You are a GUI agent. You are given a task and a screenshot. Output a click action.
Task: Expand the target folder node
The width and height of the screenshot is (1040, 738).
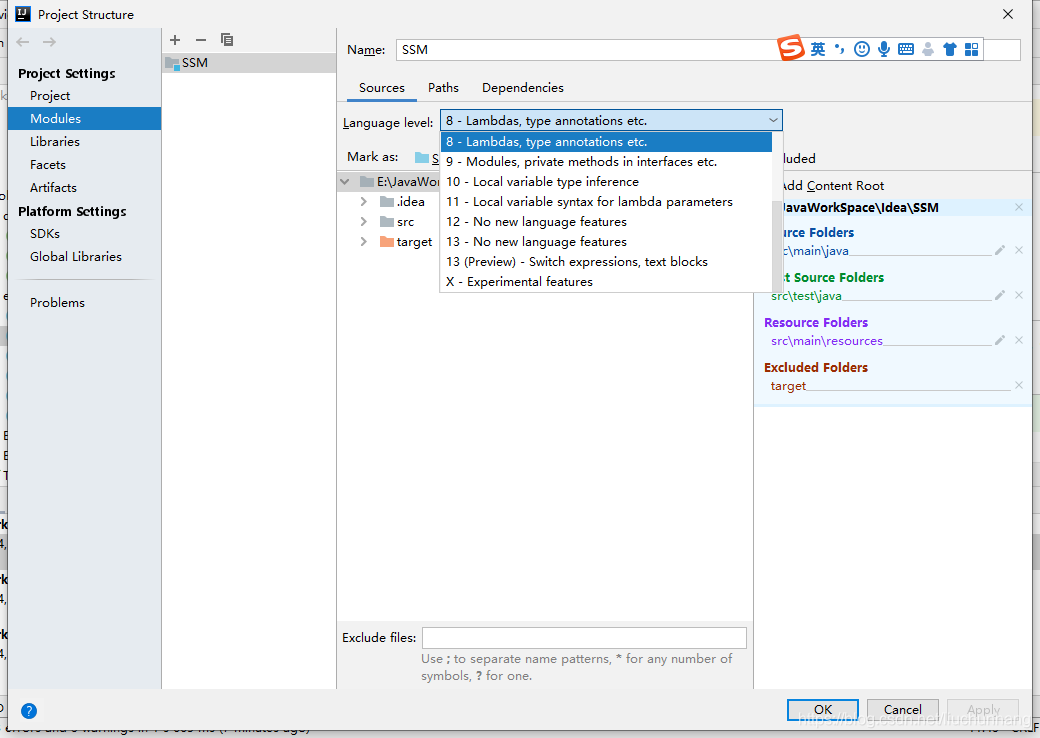coord(363,241)
